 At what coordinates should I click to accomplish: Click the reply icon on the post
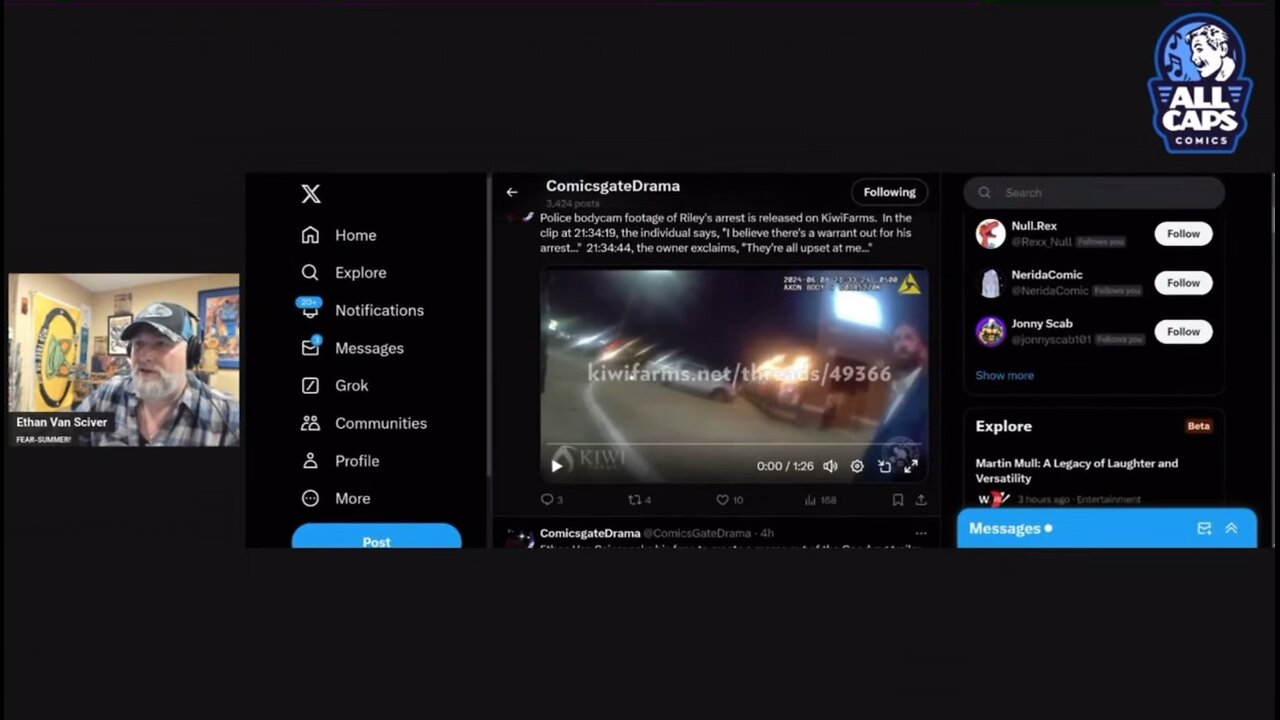546,499
